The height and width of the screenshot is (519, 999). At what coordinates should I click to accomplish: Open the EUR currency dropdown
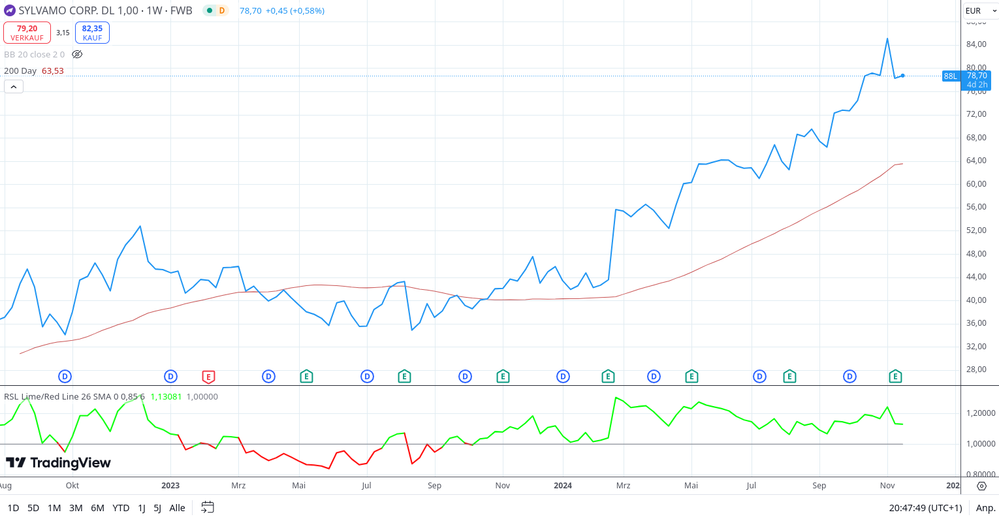click(979, 11)
